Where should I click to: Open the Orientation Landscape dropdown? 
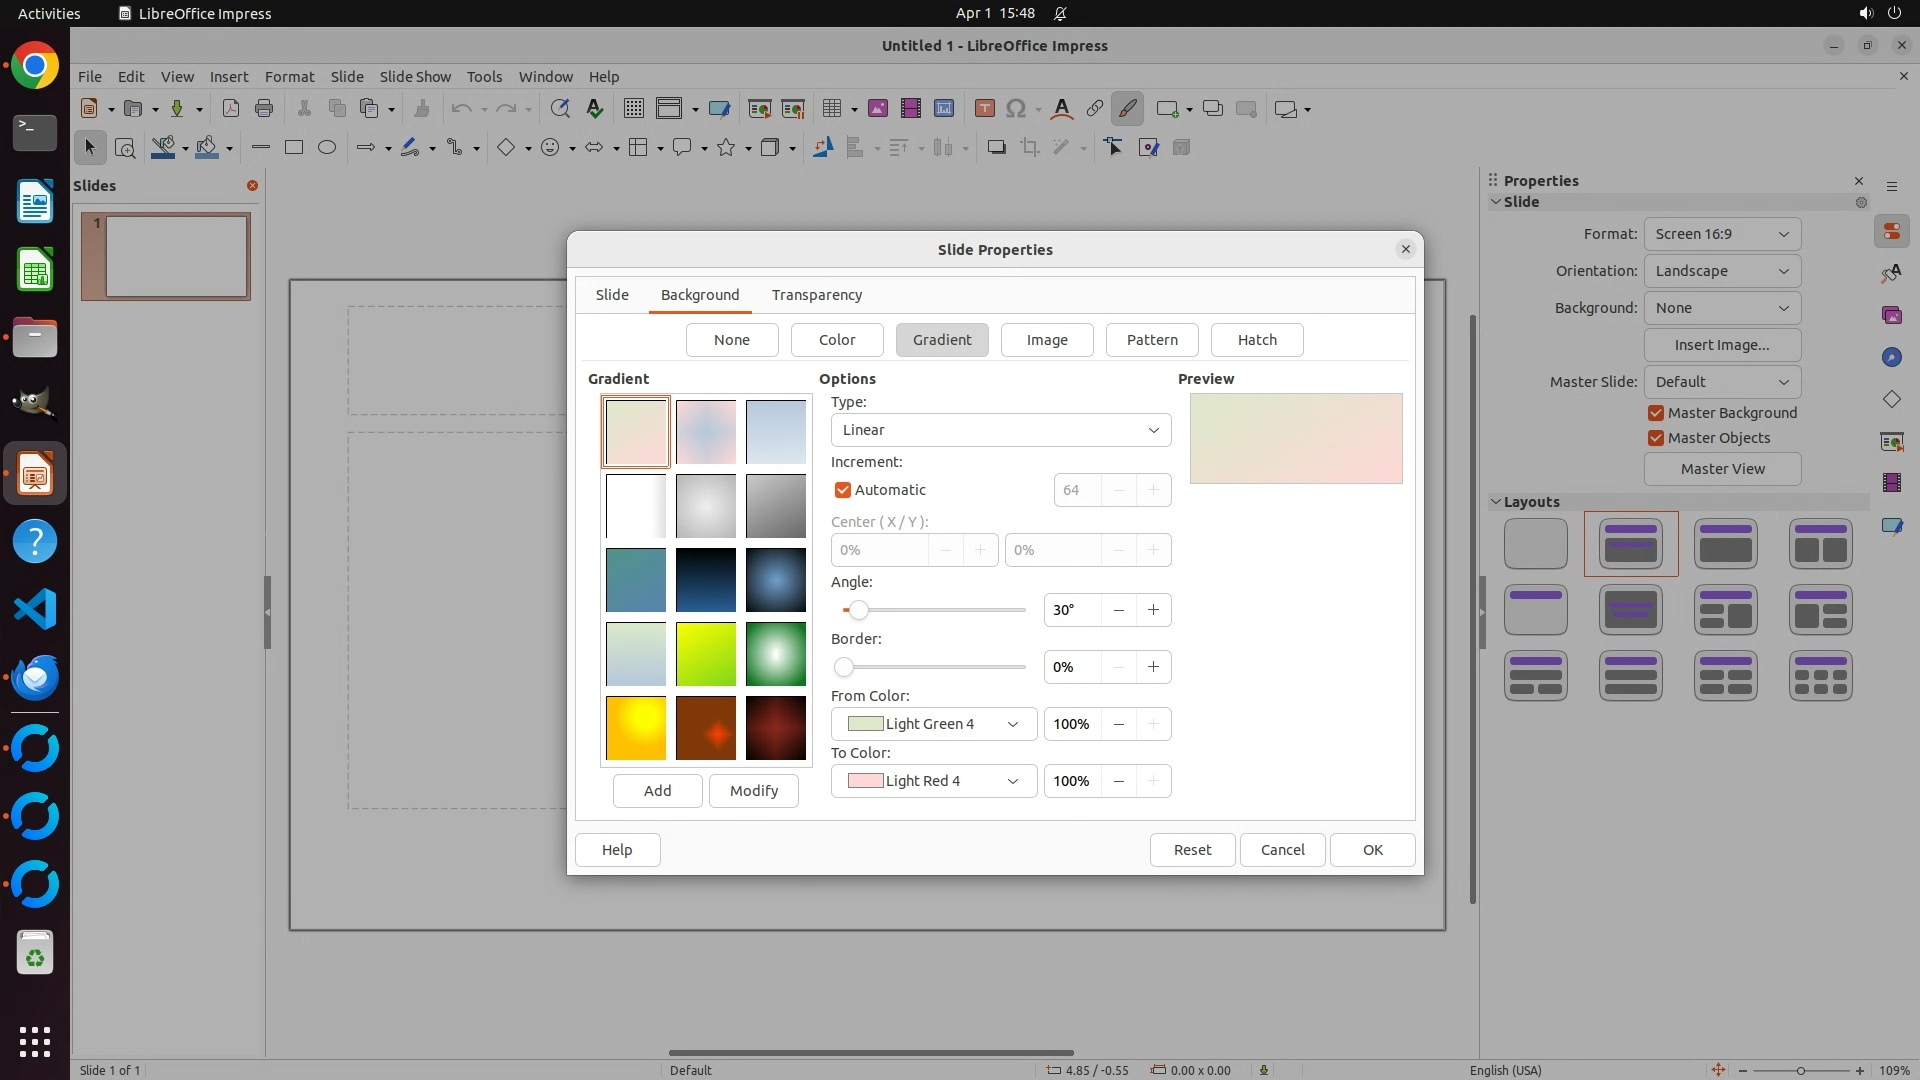pos(1722,271)
